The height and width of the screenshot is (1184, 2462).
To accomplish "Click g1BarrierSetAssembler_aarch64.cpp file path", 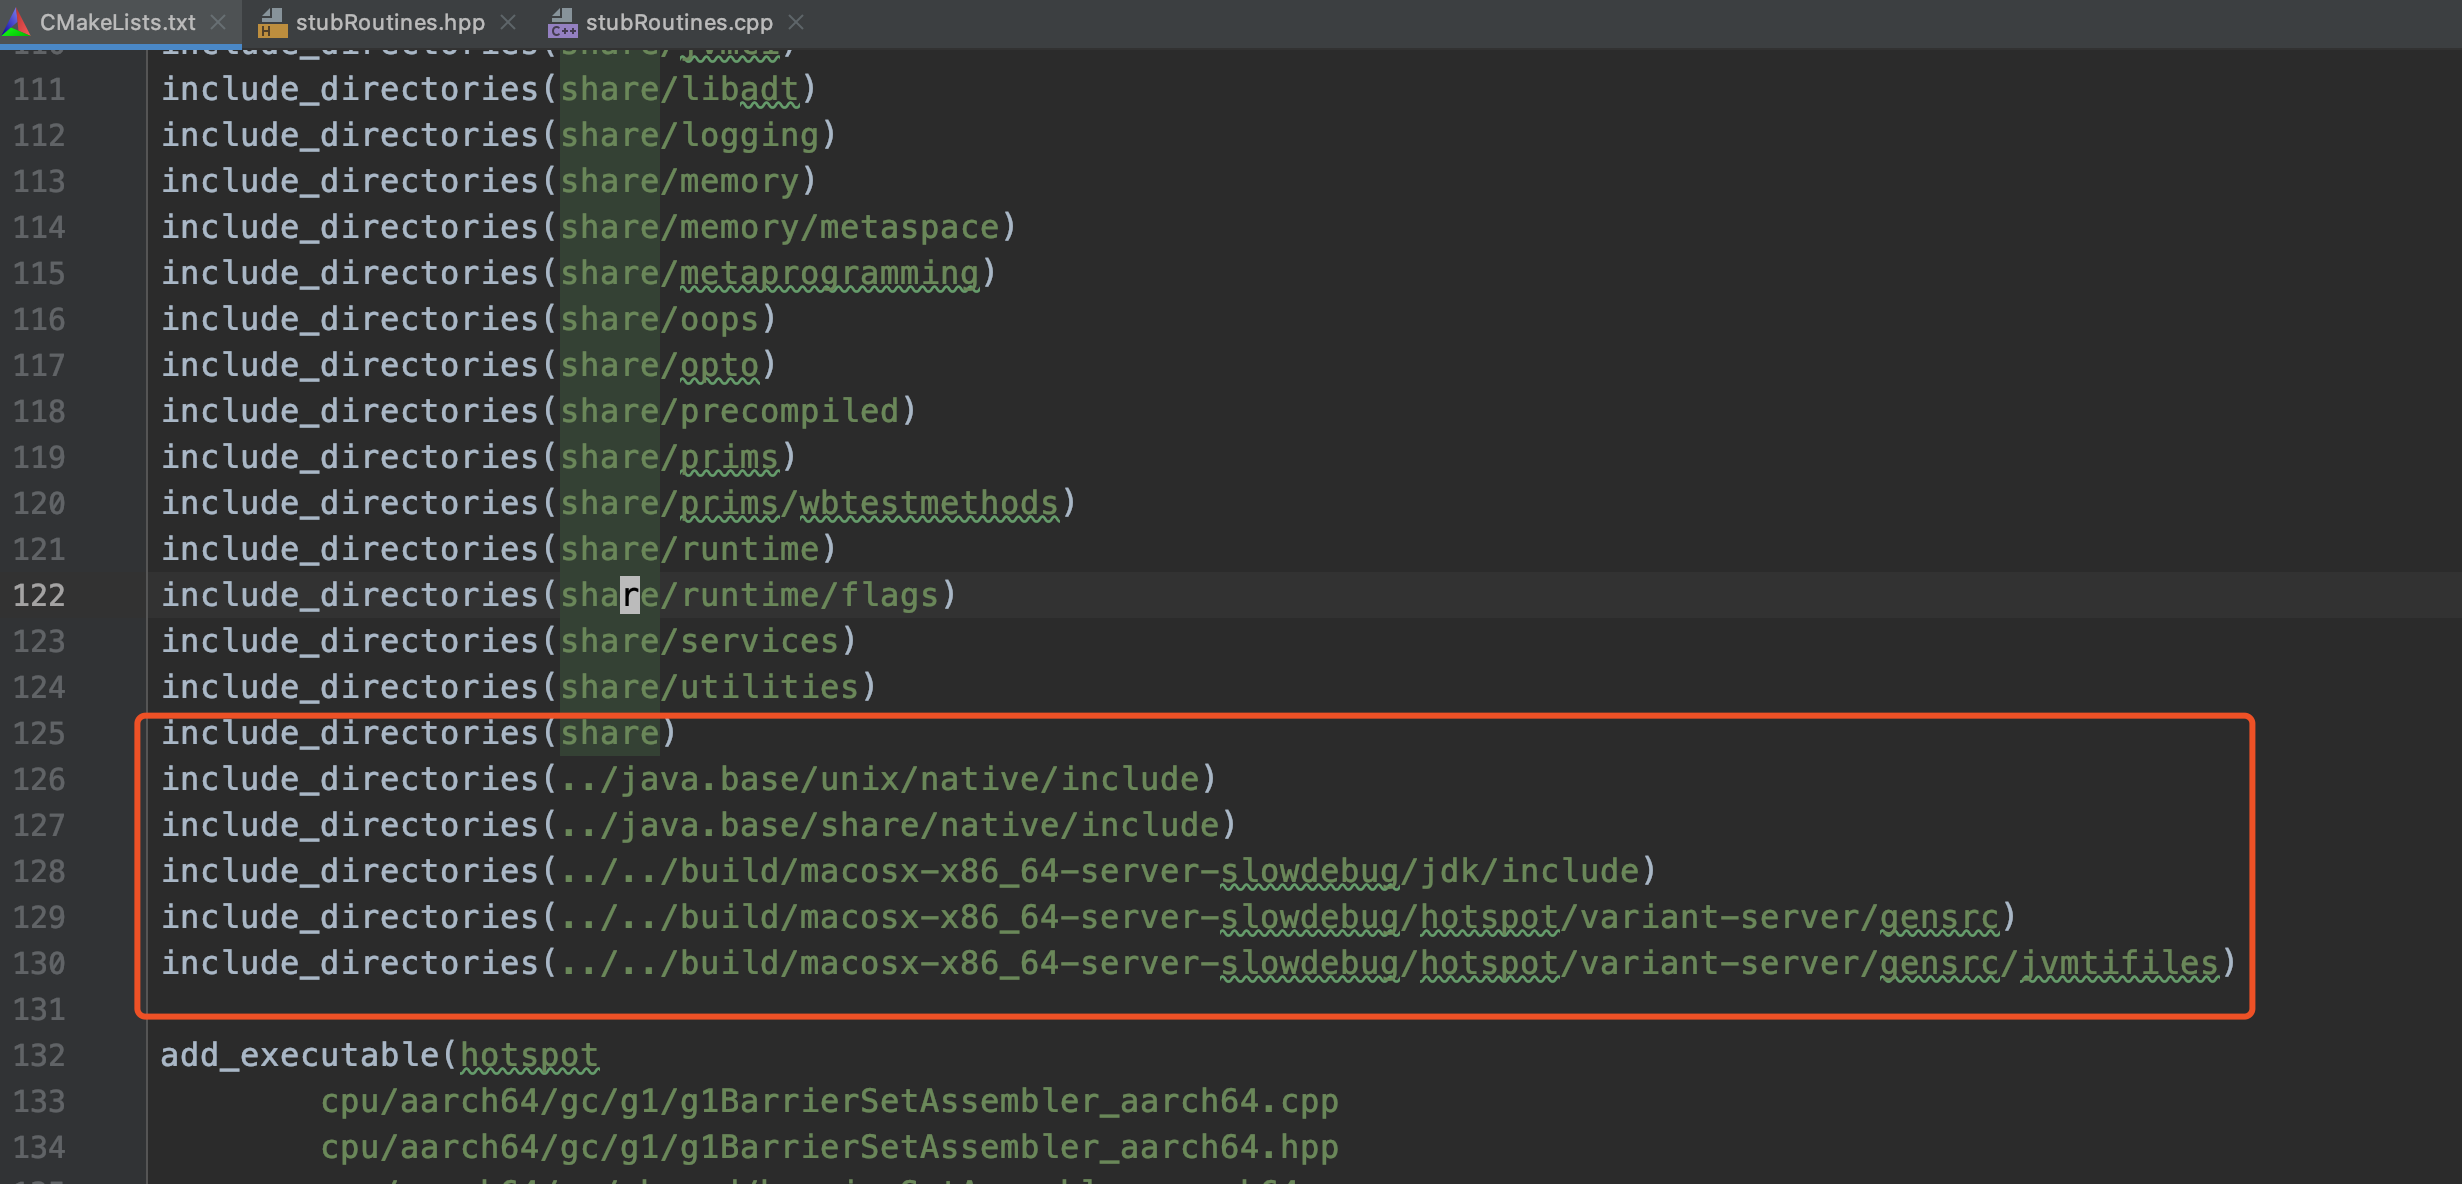I will [x=829, y=1101].
